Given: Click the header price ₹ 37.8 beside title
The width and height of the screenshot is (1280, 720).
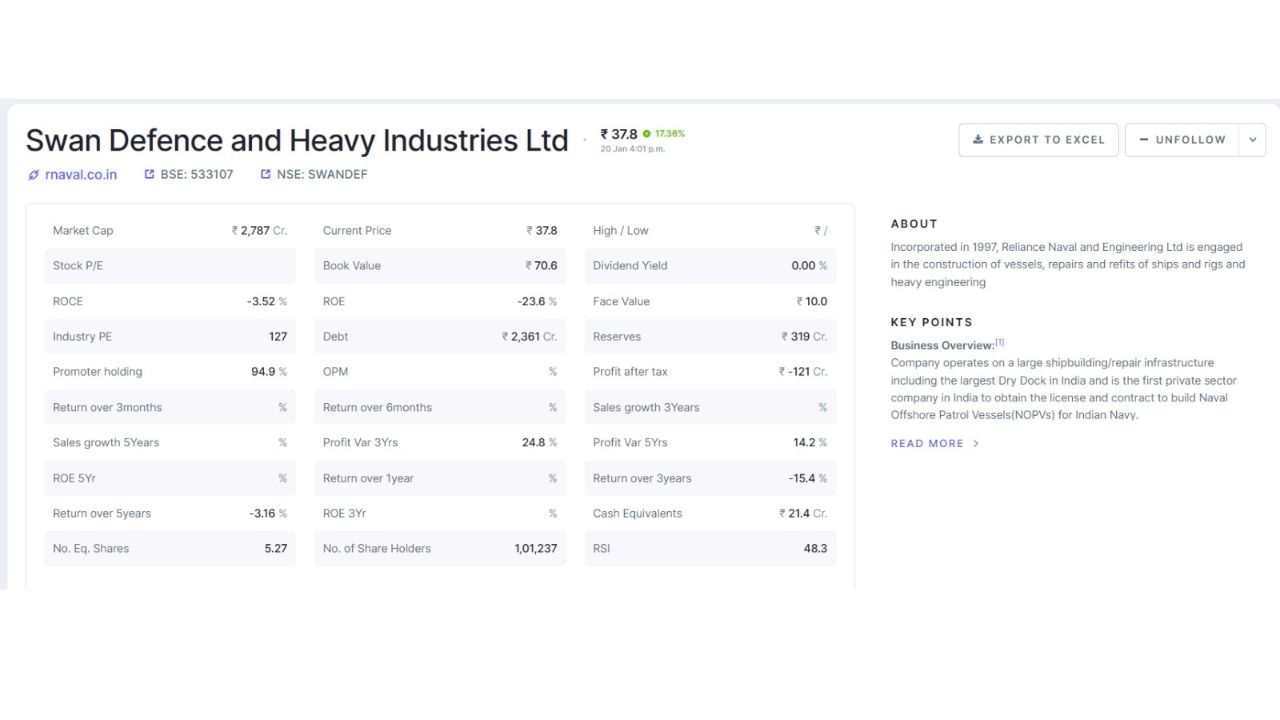Looking at the screenshot, I should click(619, 134).
